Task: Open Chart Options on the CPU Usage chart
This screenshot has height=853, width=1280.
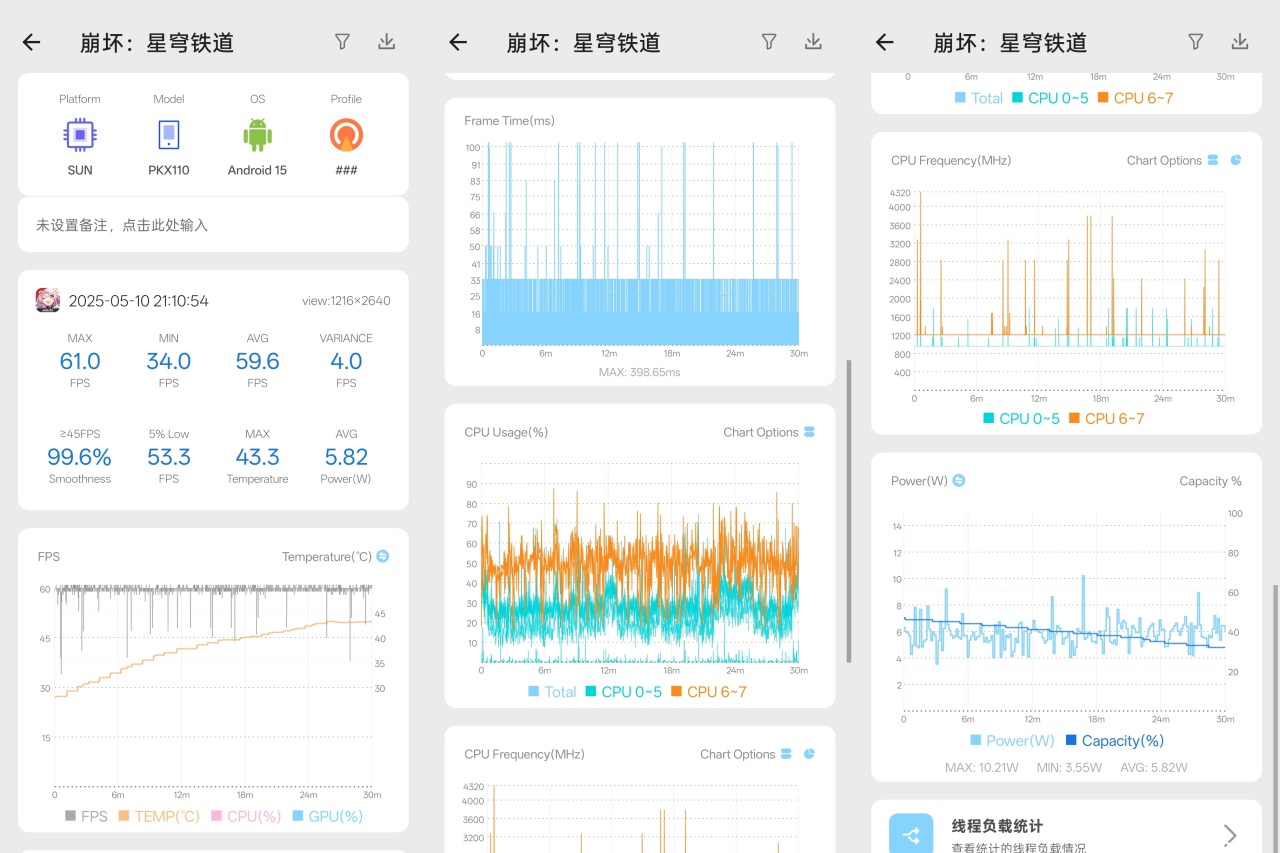Action: tap(761, 432)
